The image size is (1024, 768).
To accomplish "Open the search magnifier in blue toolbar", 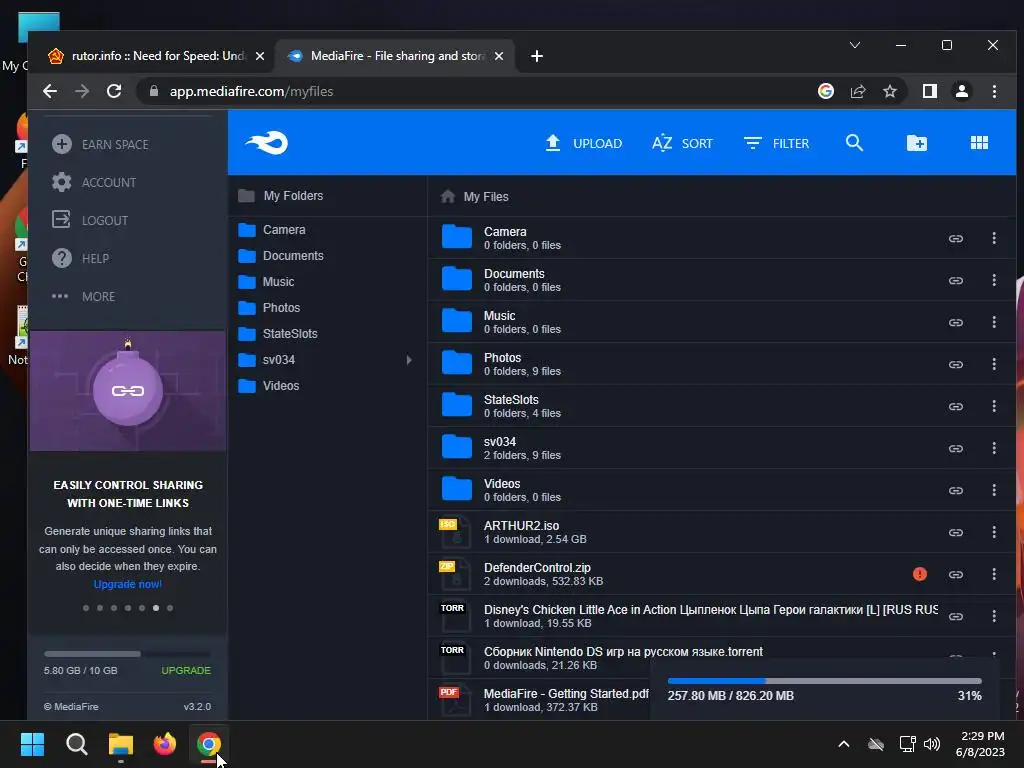I will [x=854, y=142].
